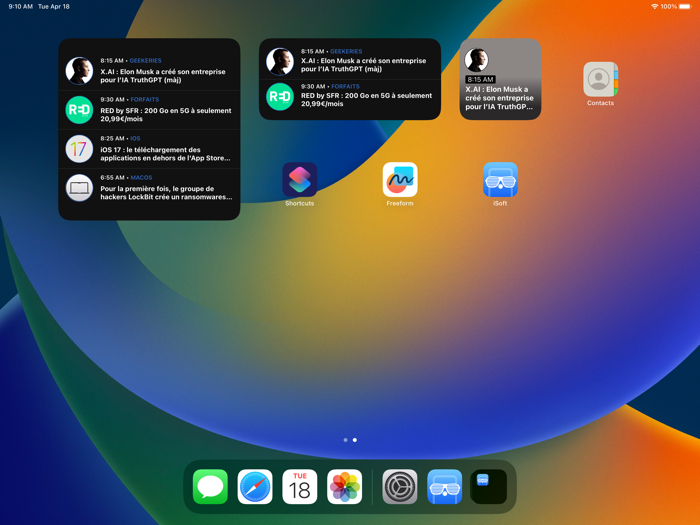Tap the Wi-Fi status icon
700x525 pixels.
654,7
